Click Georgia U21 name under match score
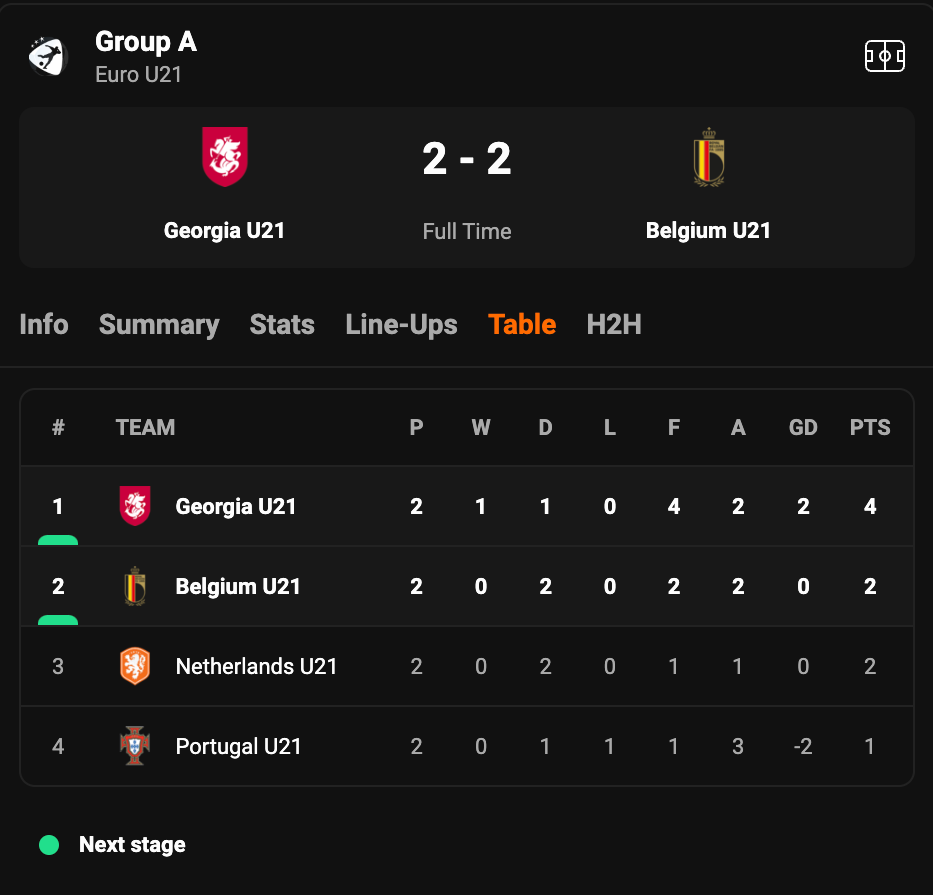Viewport: 933px width, 895px height. pos(224,230)
